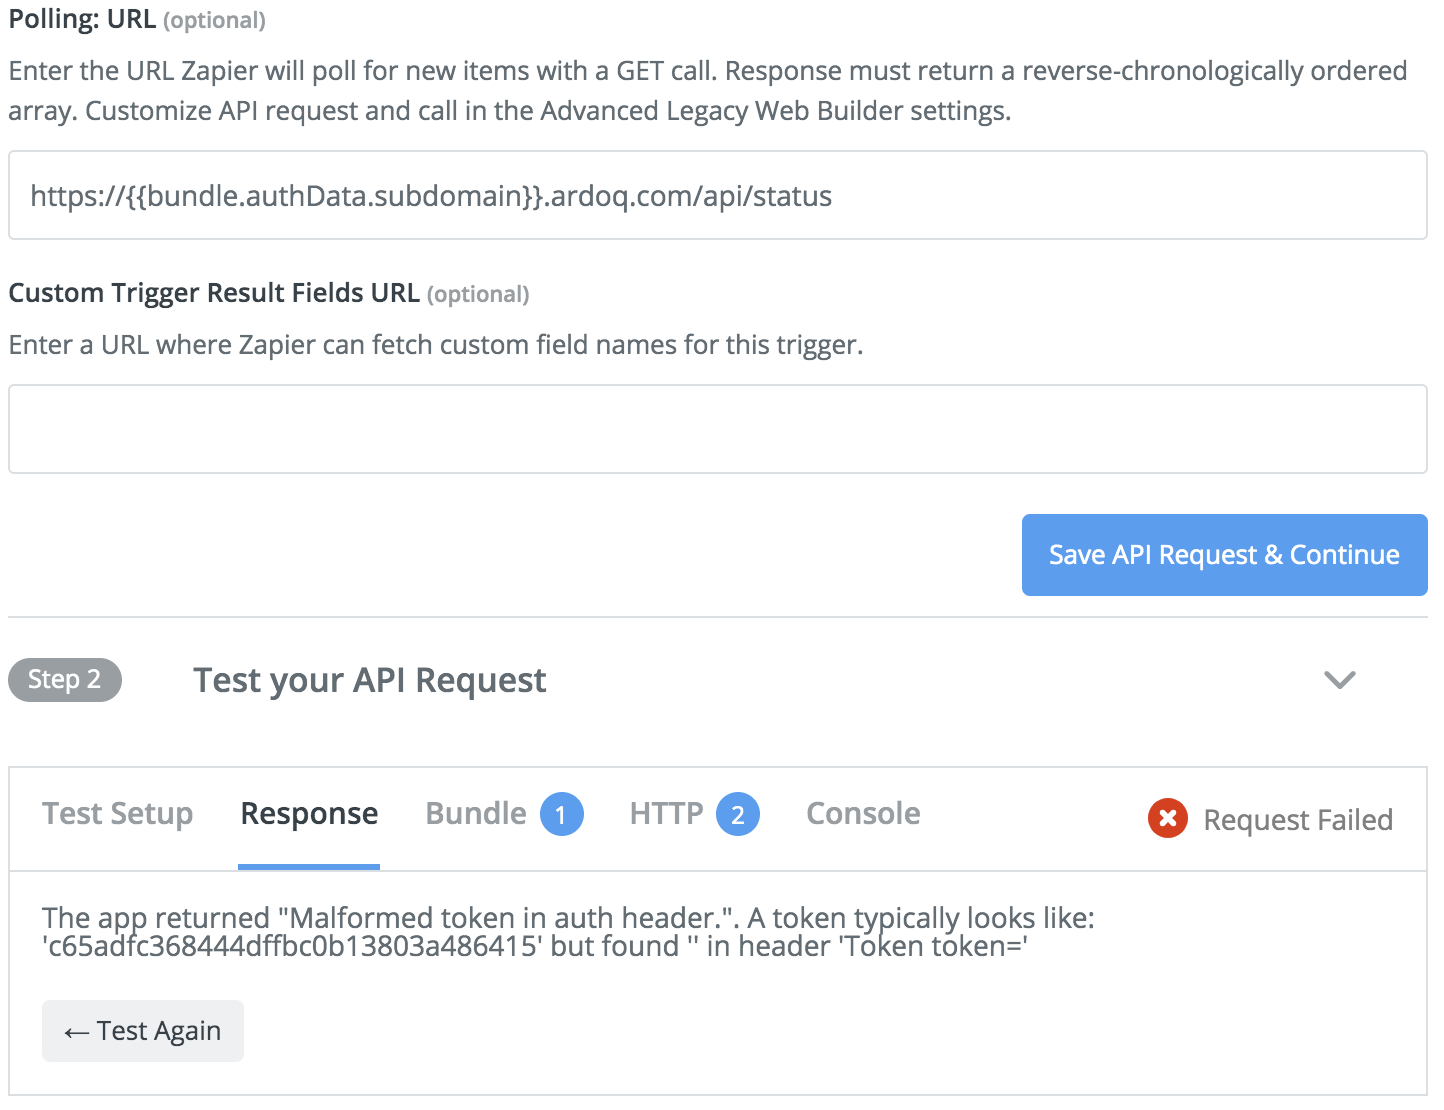Screen dimensions: 1444x1110
Task: Switch to the Console tab
Action: coord(863,814)
